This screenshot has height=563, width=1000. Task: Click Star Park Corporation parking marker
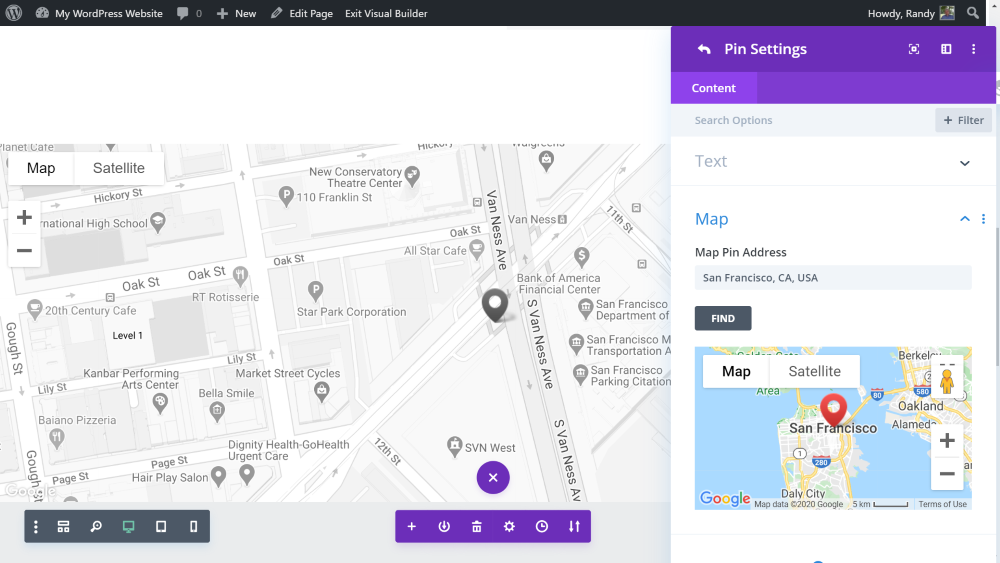315,290
